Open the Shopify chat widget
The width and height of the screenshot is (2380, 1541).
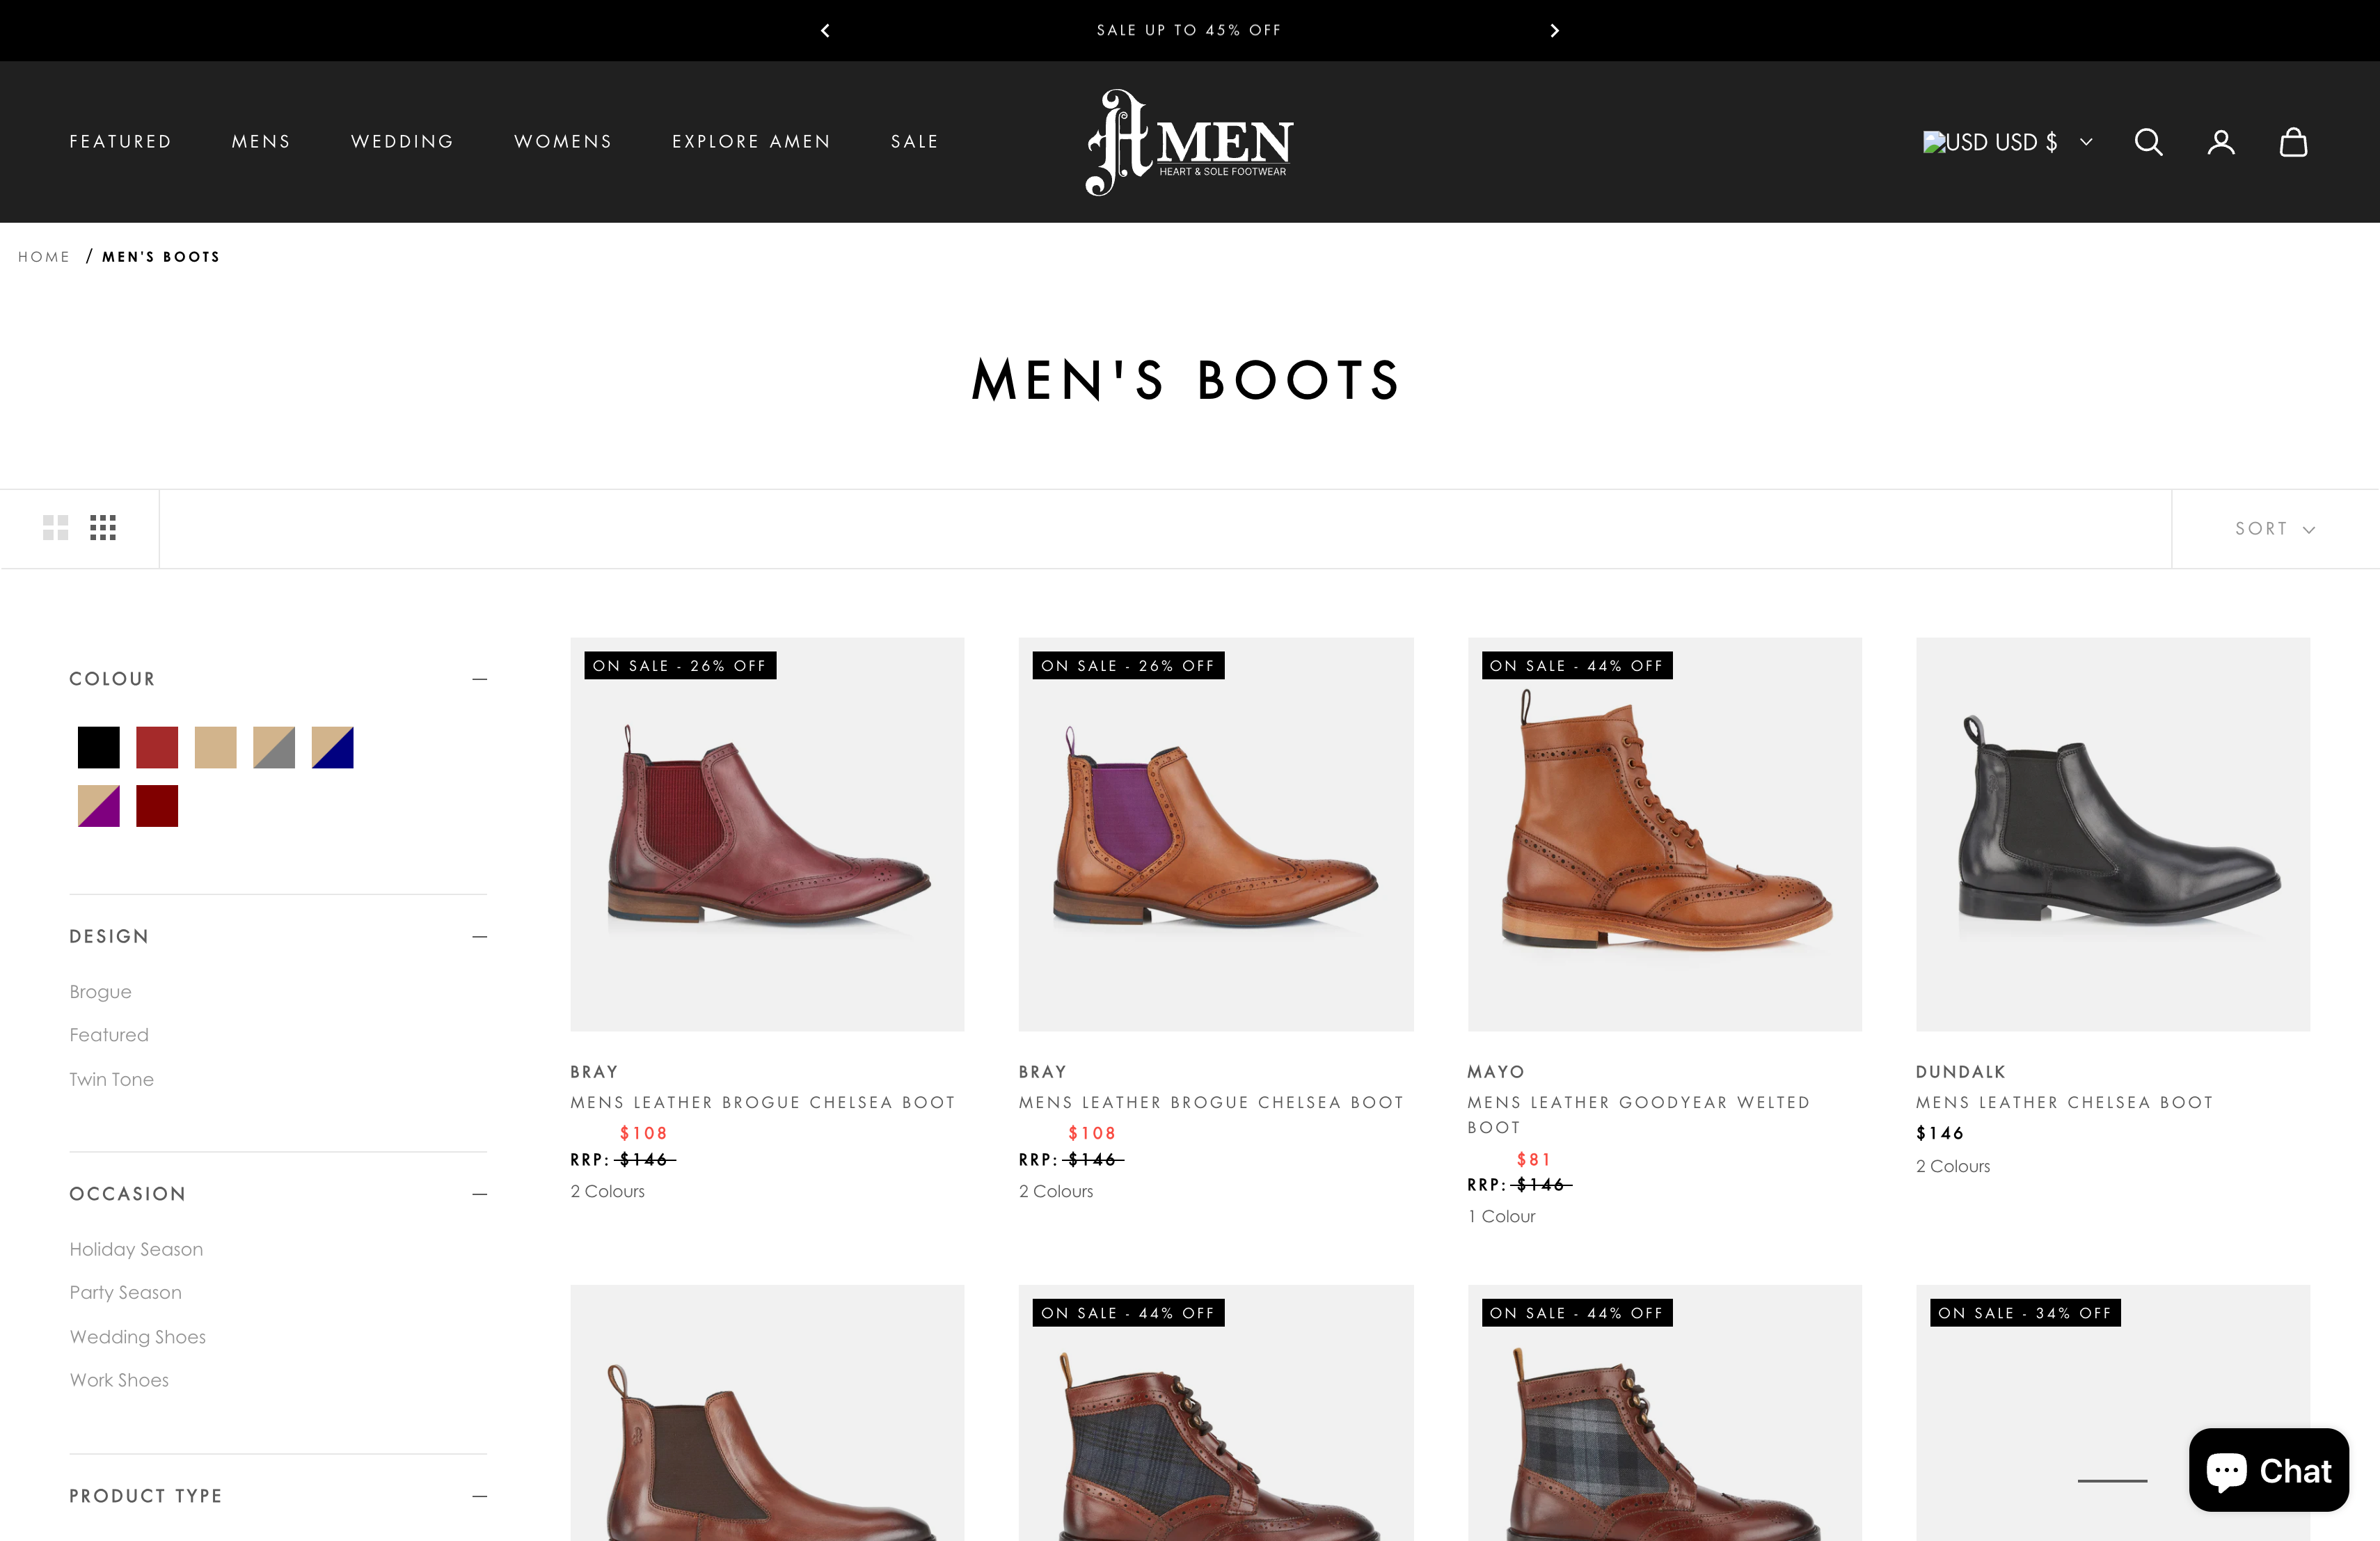[x=2268, y=1470]
